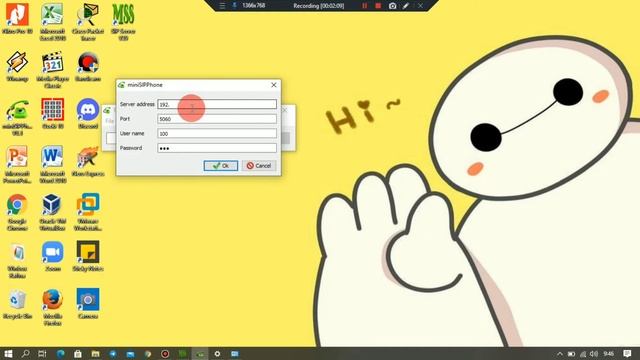Open Windows taskbar search
The width and height of the screenshot is (640, 360).
25,353
